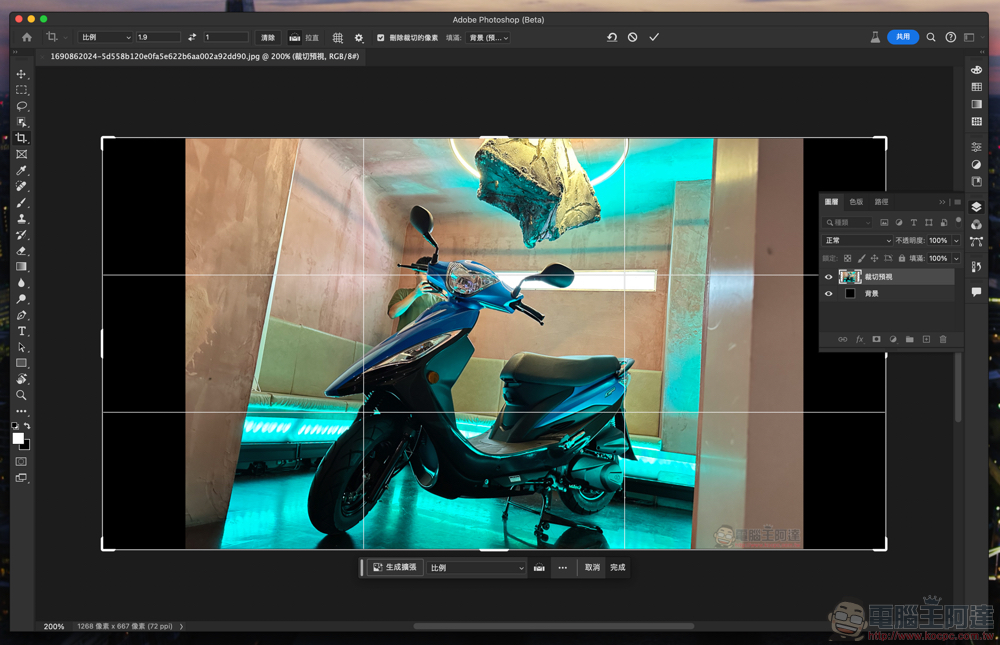
Task: Turn layer filtering on or off
Action: [958, 221]
